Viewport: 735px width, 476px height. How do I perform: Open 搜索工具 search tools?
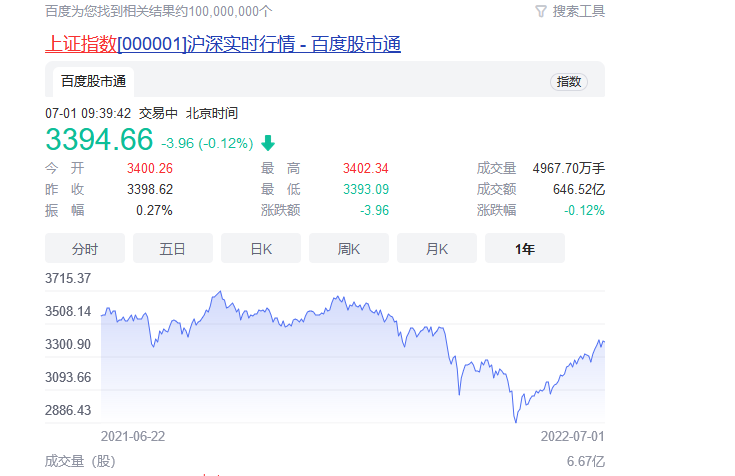pos(579,11)
